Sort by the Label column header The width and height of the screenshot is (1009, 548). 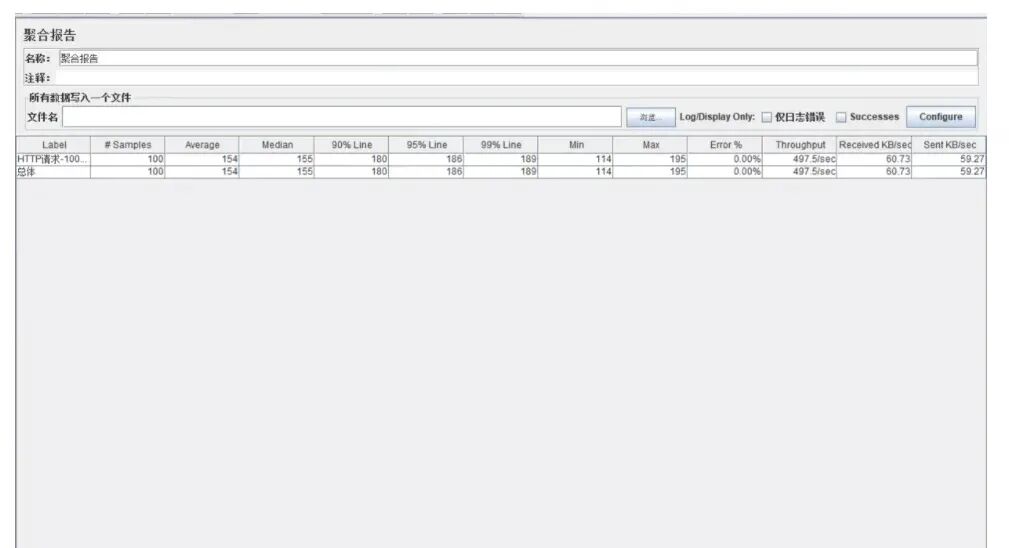pos(53,145)
